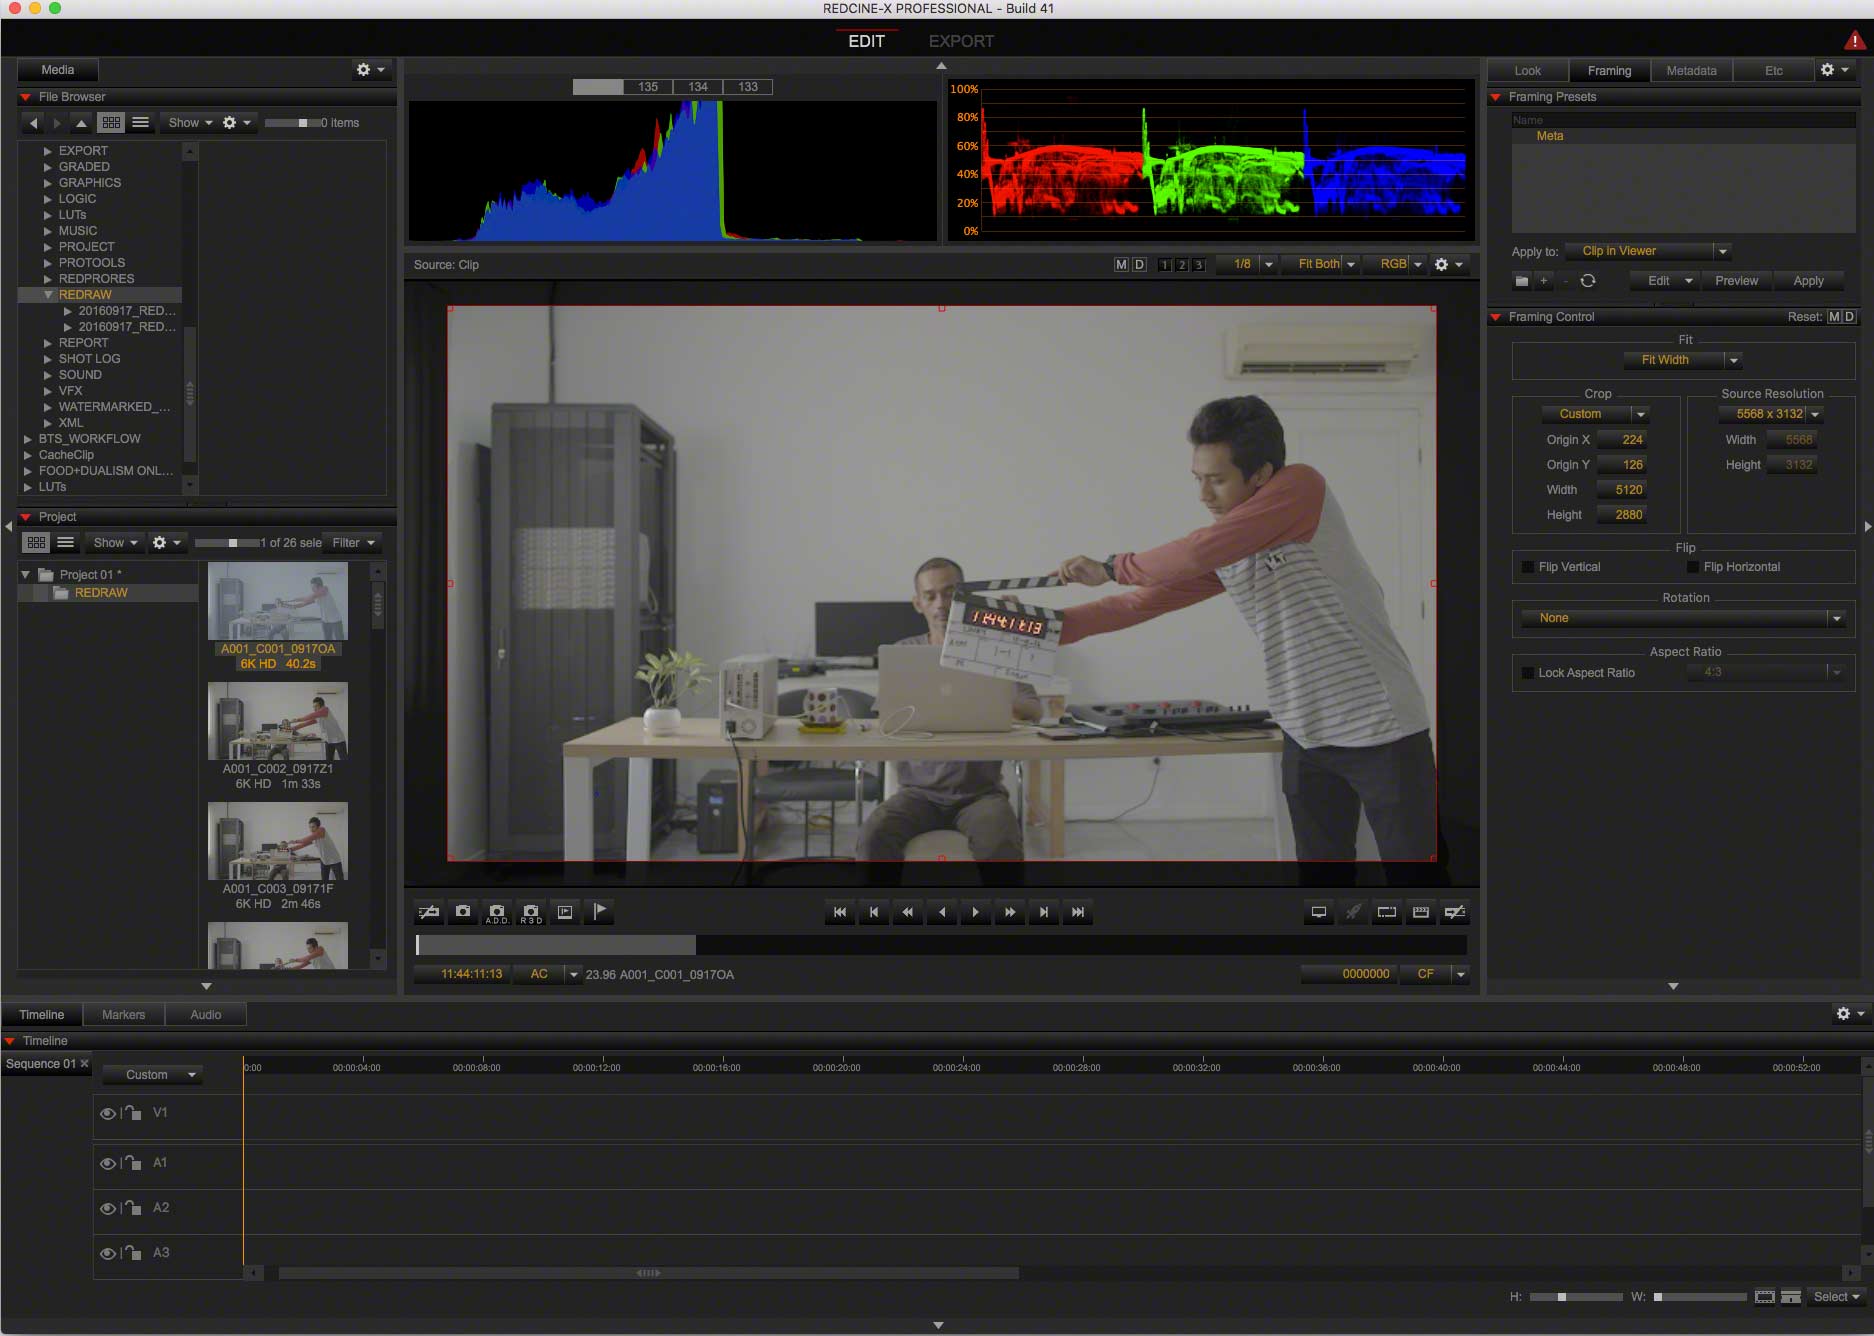The width and height of the screenshot is (1874, 1336).
Task: Toggle visibility of the A3 track
Action: (107, 1253)
